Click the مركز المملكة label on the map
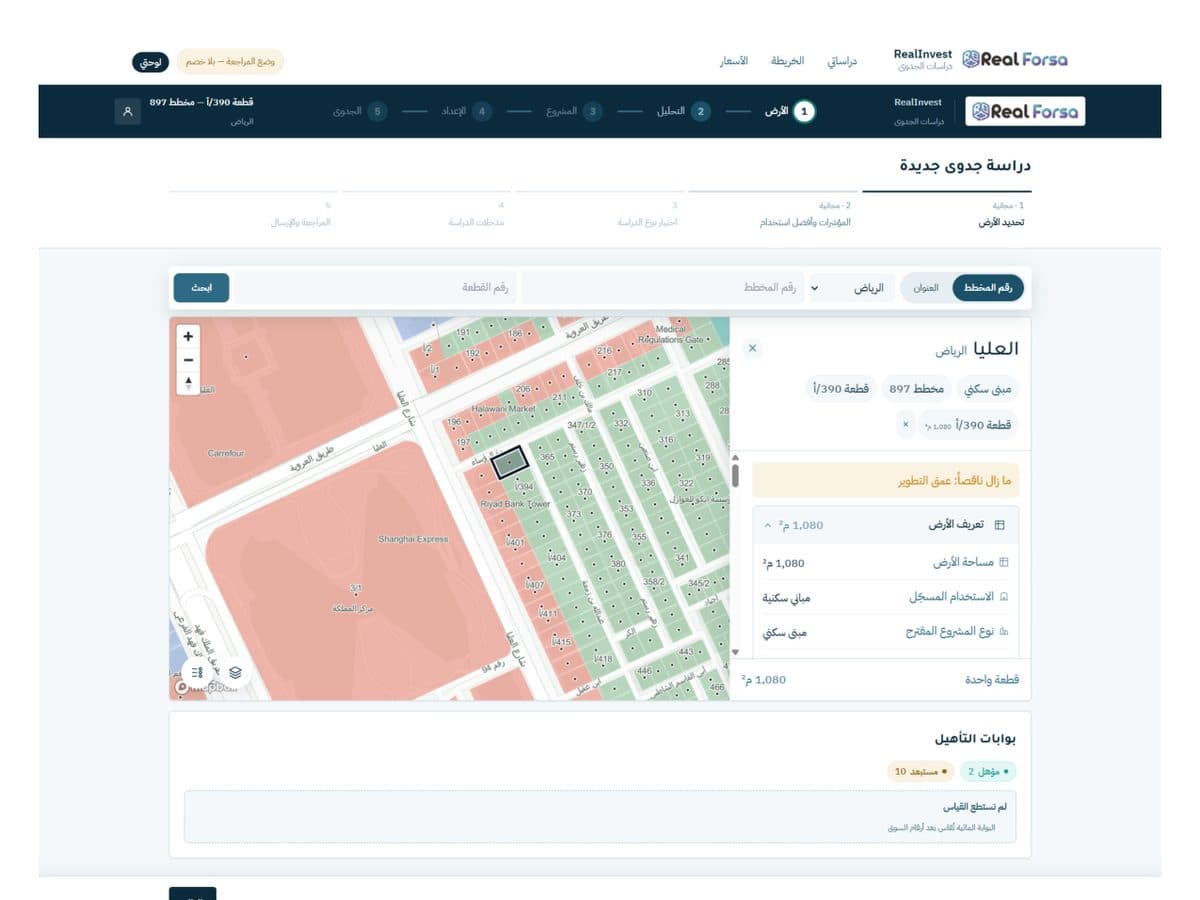This screenshot has width=1200, height=900. (x=354, y=609)
